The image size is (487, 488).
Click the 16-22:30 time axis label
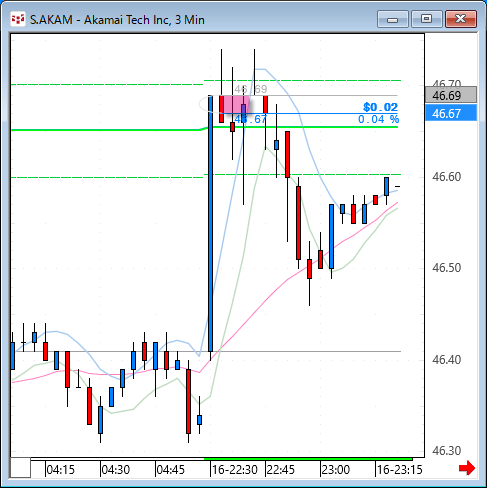(x=235, y=470)
